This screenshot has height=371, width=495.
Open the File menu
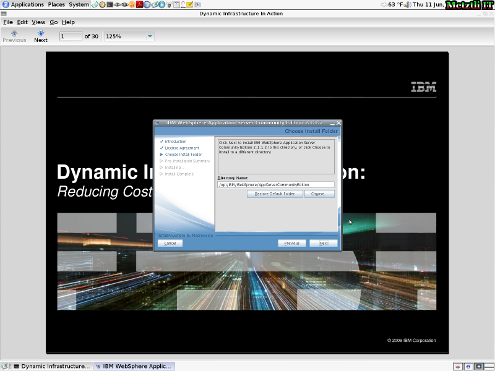click(8, 22)
